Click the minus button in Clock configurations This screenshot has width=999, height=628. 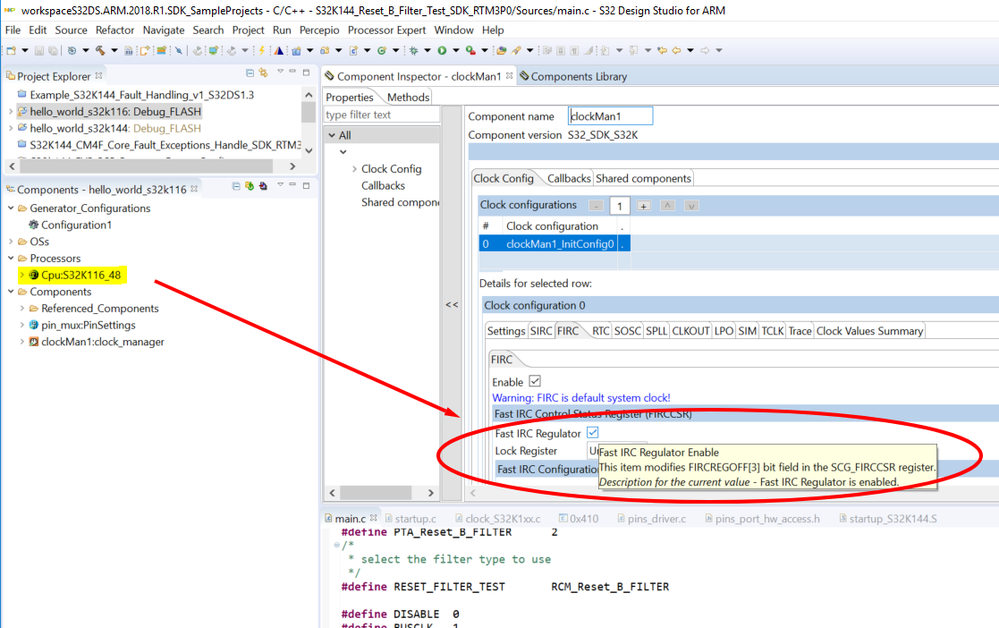[596, 206]
